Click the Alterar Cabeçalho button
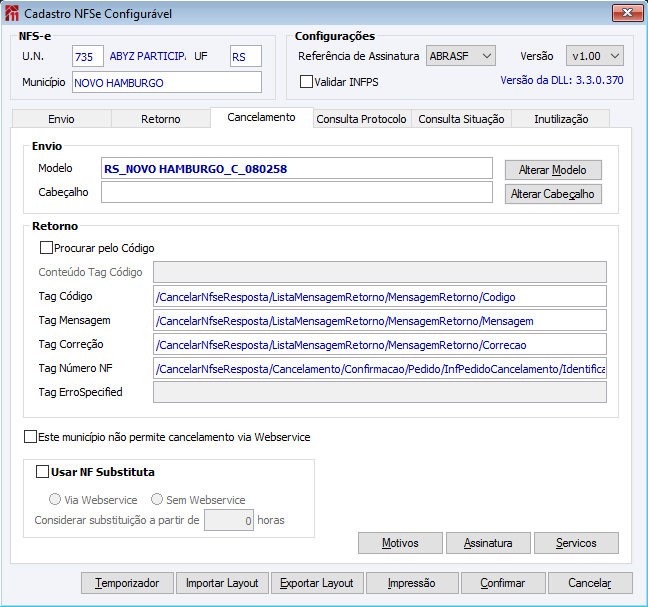The width and height of the screenshot is (648, 607). (x=553, y=194)
